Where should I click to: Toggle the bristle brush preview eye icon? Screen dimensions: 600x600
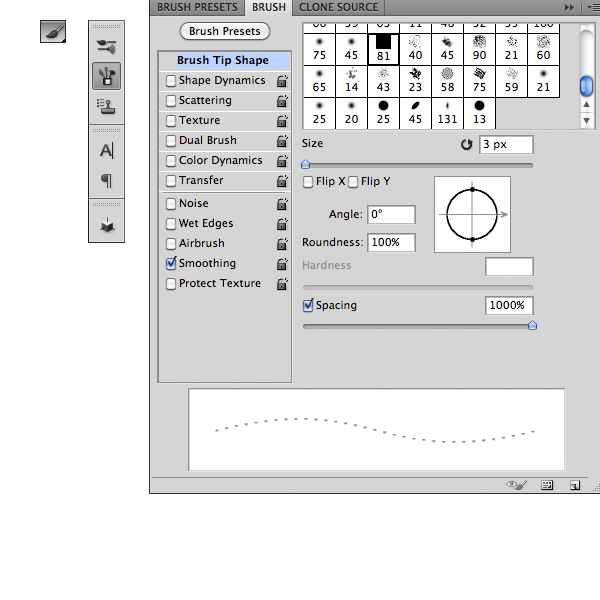pyautogui.click(x=517, y=485)
